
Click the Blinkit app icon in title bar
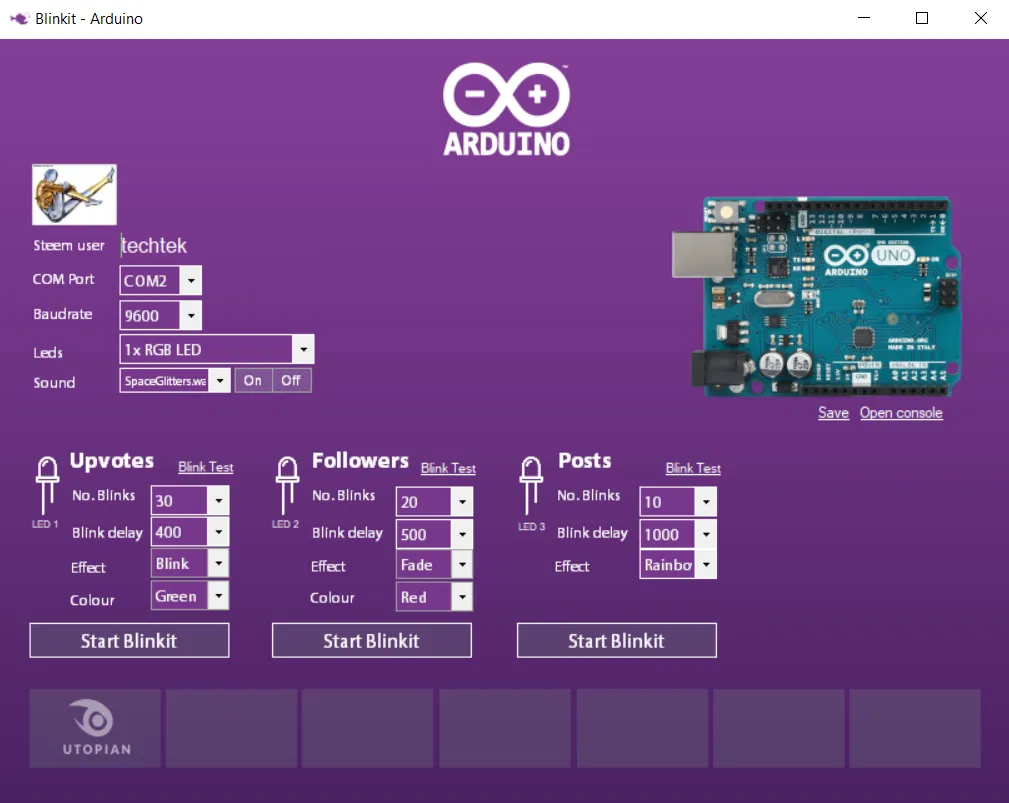(x=19, y=19)
